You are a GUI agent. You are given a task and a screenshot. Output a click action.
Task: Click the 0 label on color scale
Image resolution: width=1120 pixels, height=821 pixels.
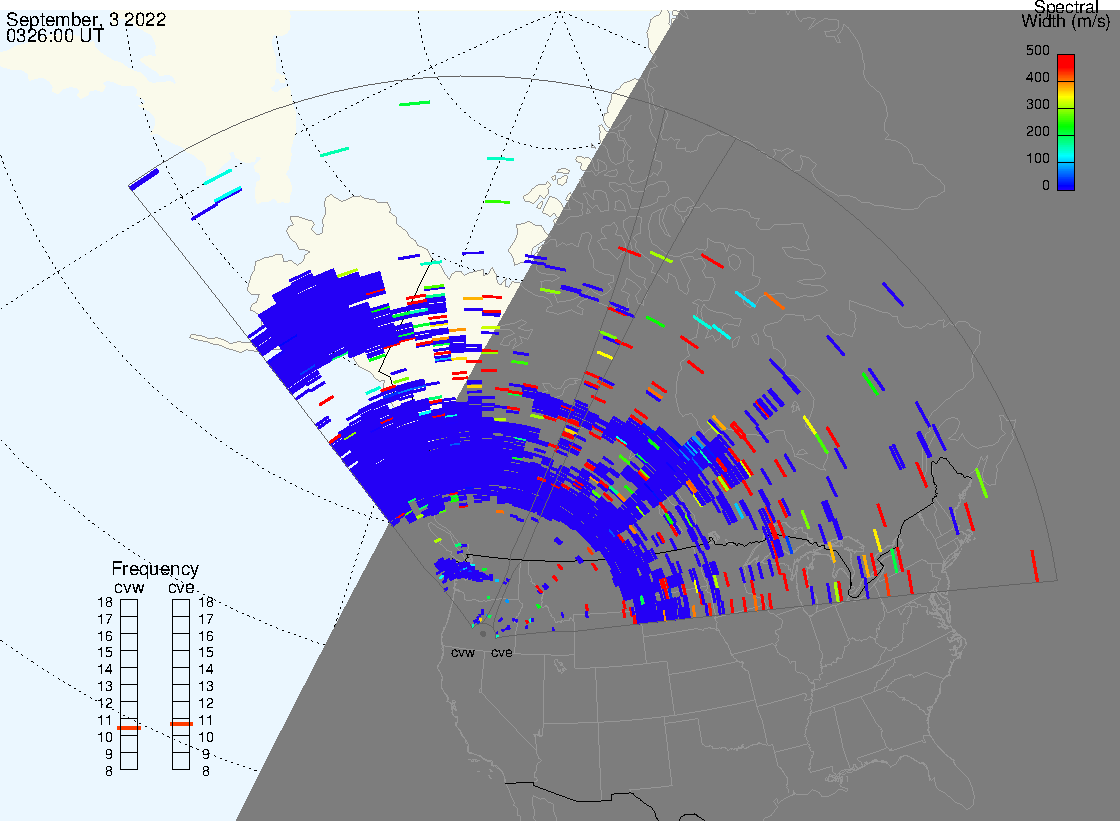[1046, 186]
